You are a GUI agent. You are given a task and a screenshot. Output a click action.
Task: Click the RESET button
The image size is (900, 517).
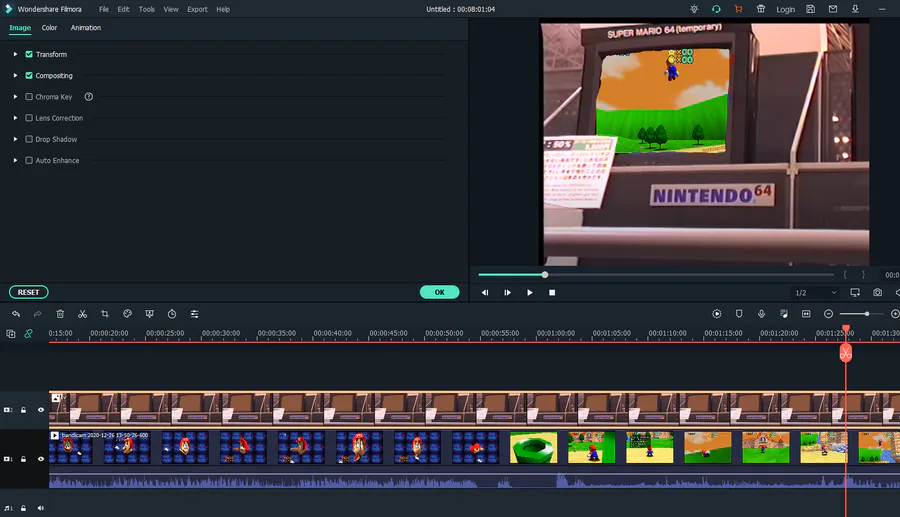click(x=29, y=292)
